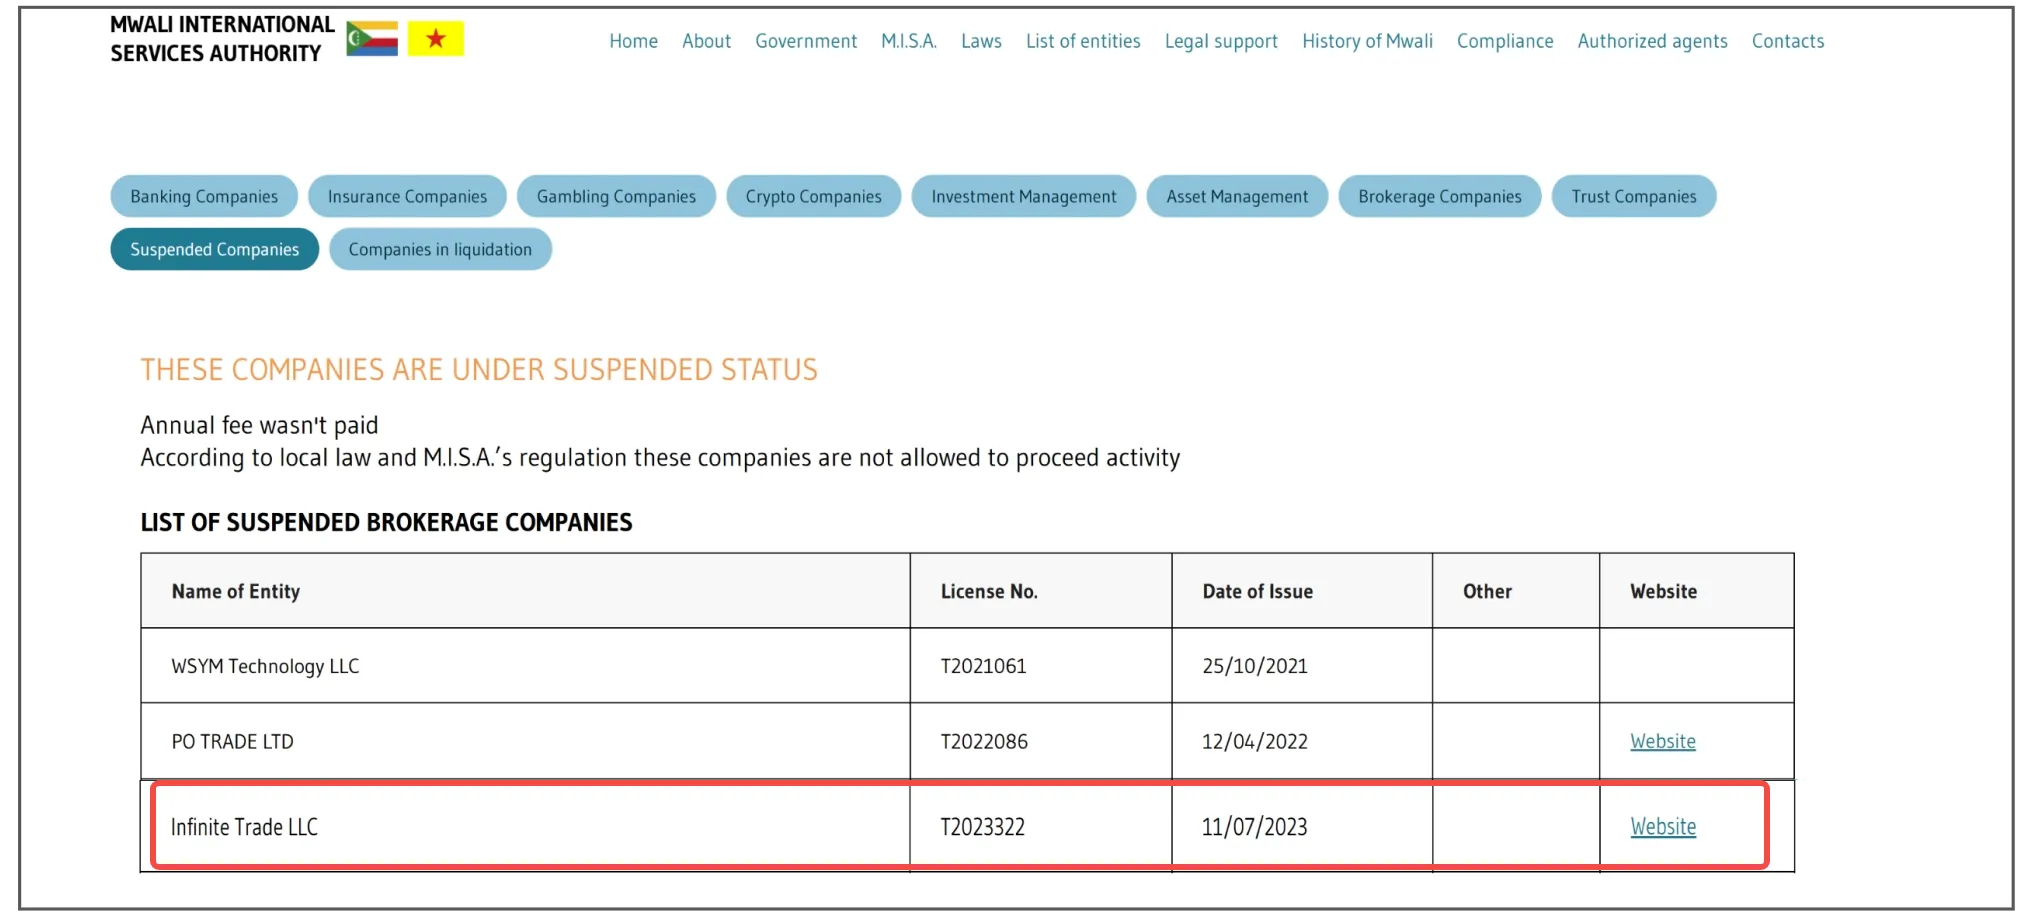Click license number T2021061

tap(983, 666)
